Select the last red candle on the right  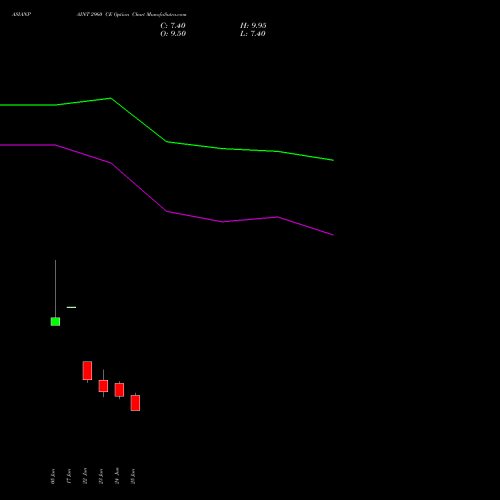point(135,403)
